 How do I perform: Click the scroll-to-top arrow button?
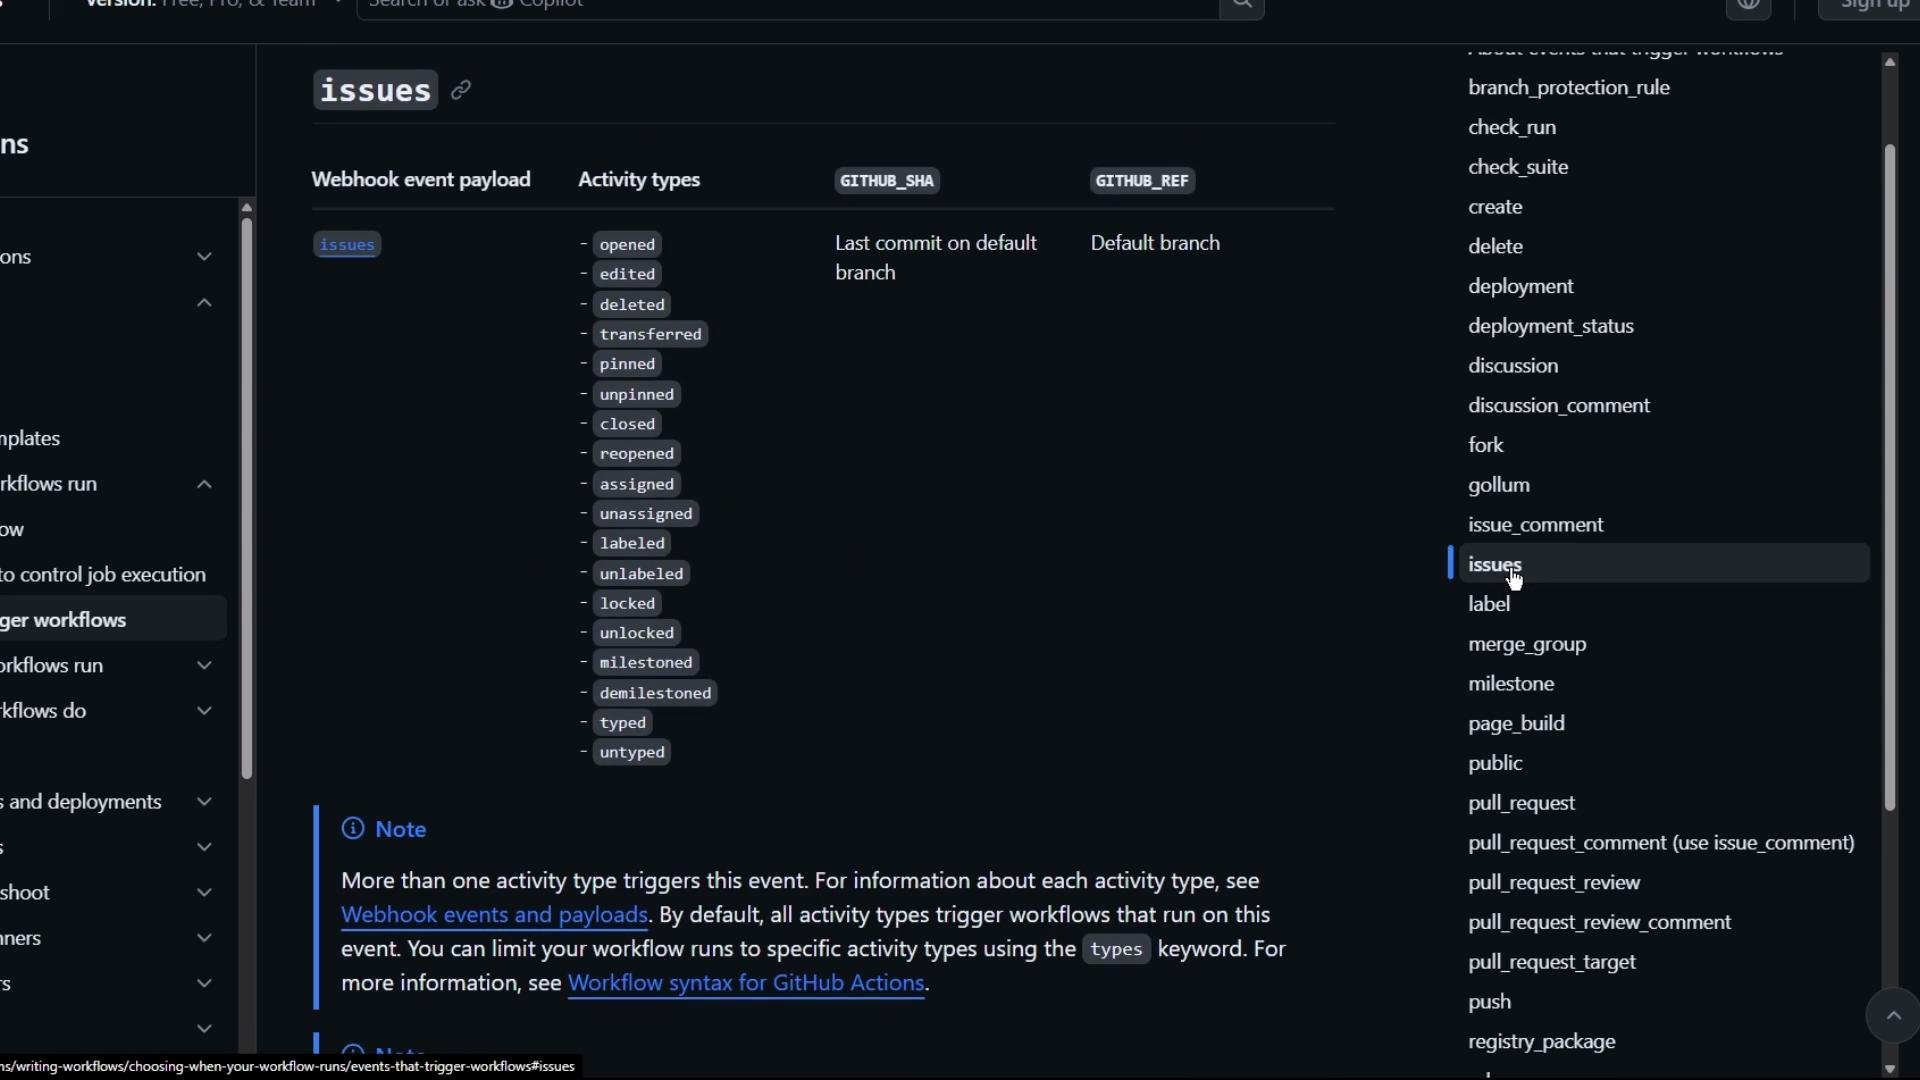click(1893, 1016)
